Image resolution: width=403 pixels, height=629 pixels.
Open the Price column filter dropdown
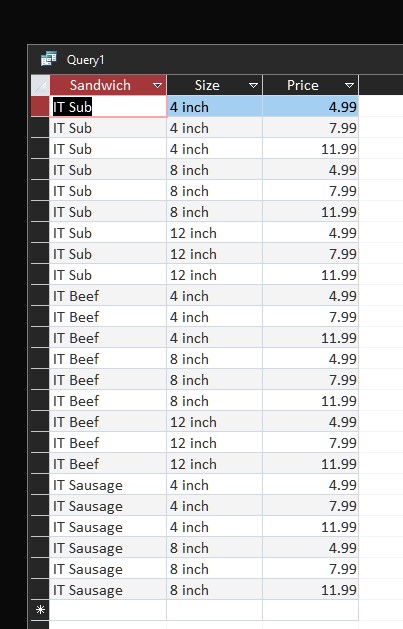click(x=349, y=85)
